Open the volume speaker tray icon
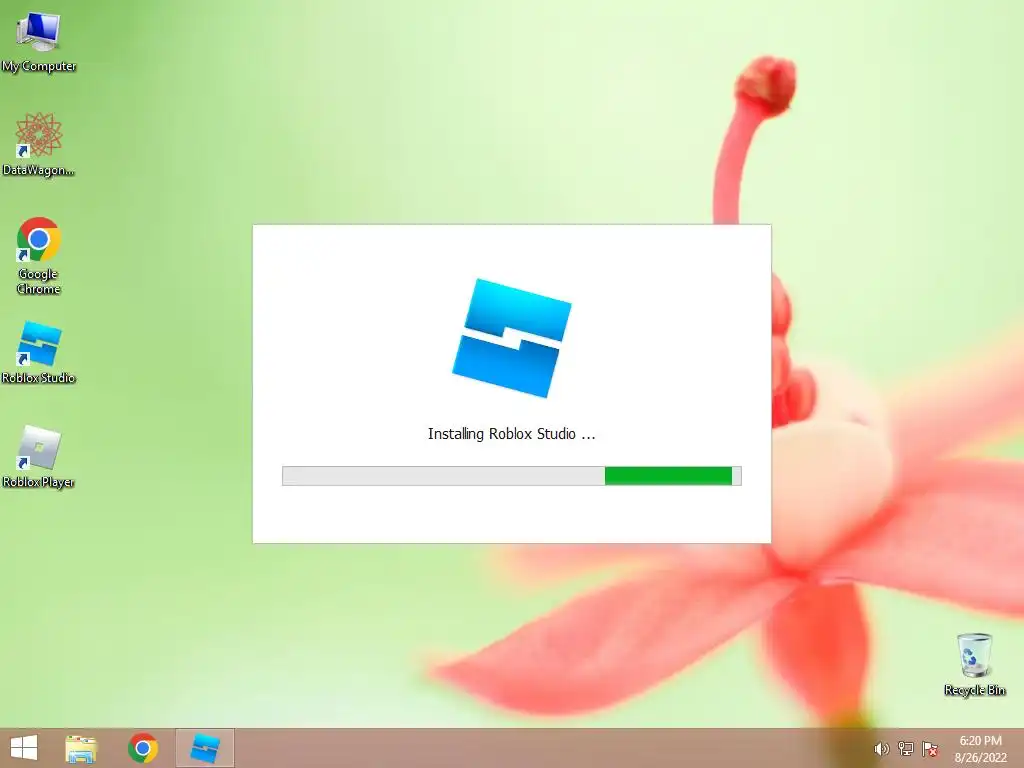 881,749
